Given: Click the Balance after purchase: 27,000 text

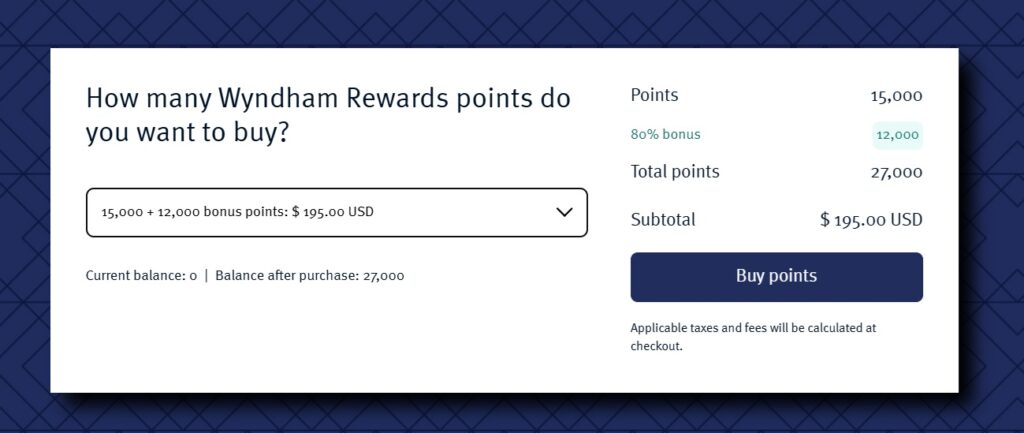Looking at the screenshot, I should pyautogui.click(x=309, y=276).
